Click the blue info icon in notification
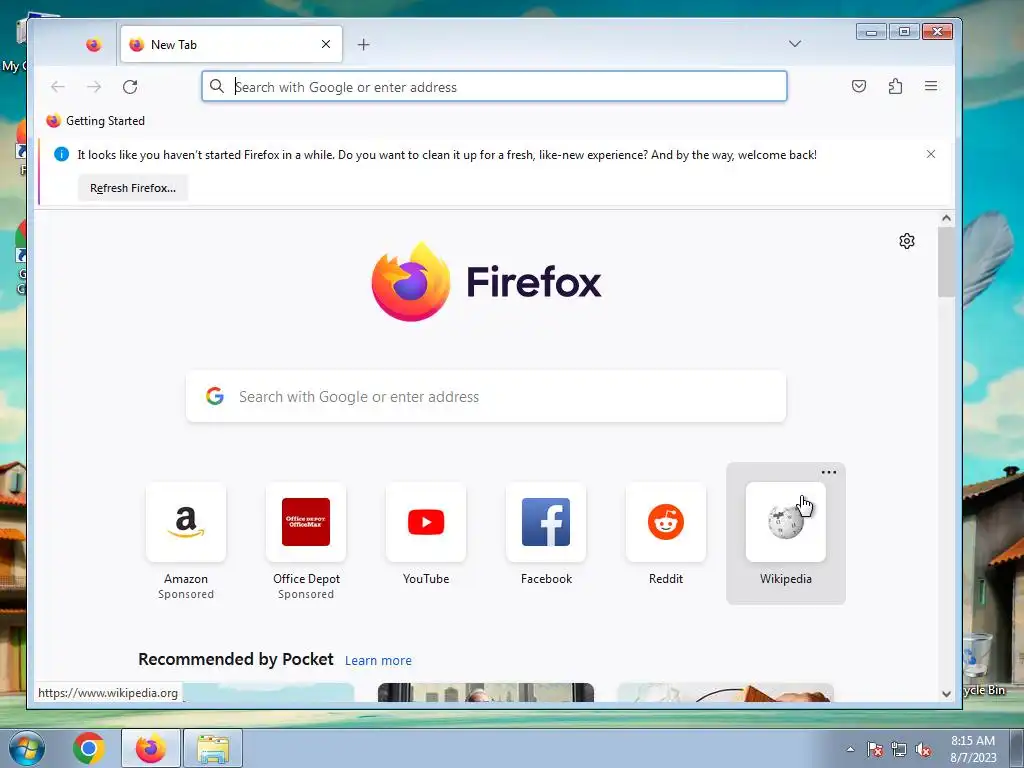This screenshot has width=1024, height=768. [x=61, y=154]
